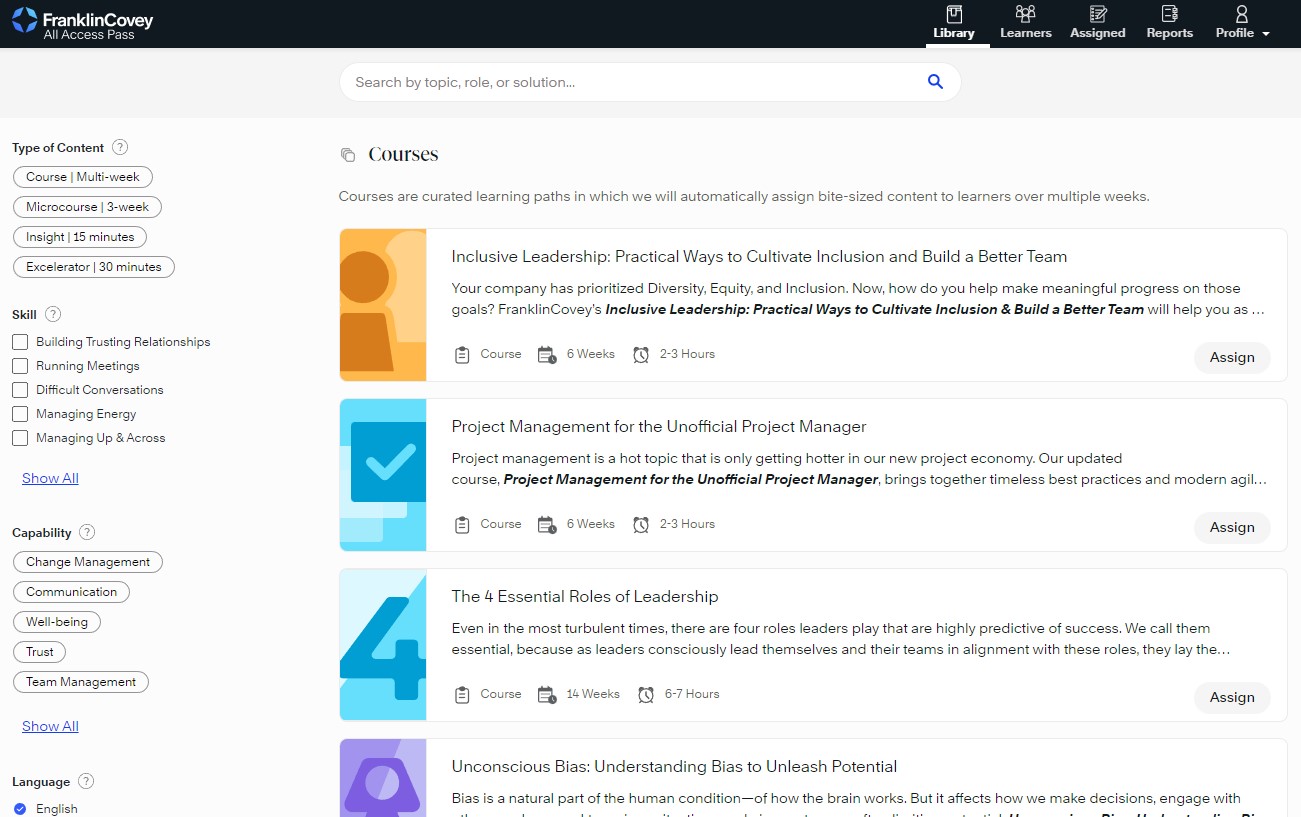
Task: Filter by Insight | 15 minutes
Action: (x=80, y=237)
